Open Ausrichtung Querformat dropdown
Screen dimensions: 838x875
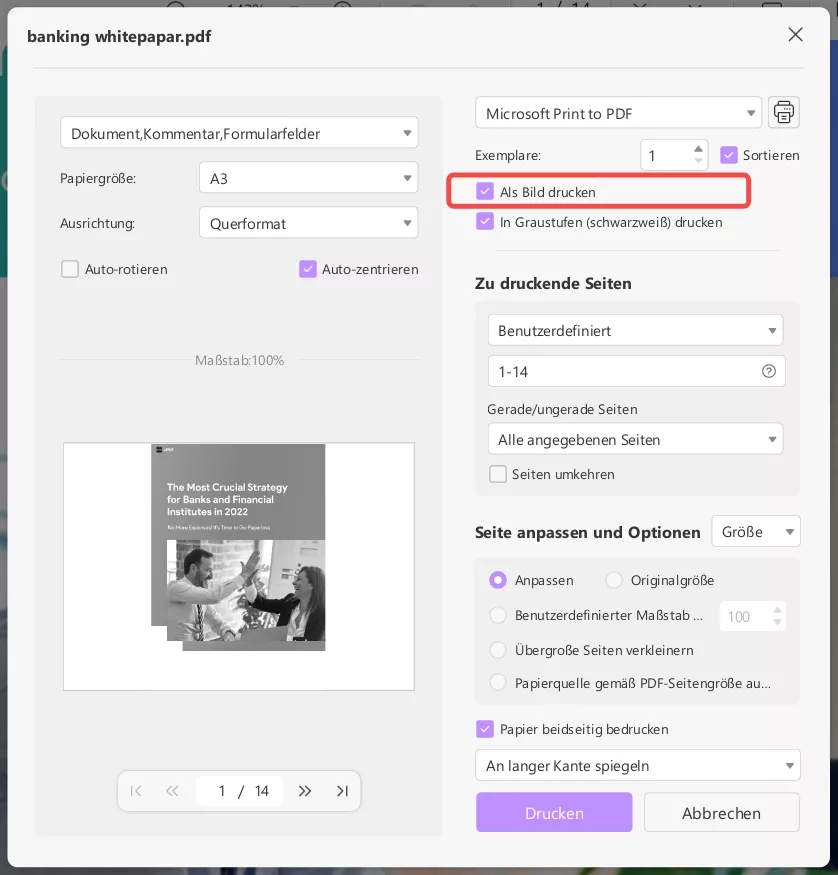pos(309,223)
